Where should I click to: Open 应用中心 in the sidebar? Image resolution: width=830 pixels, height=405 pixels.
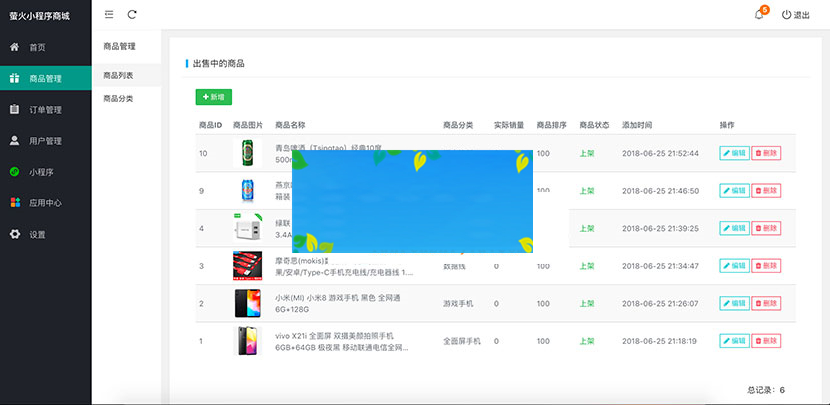coord(45,203)
